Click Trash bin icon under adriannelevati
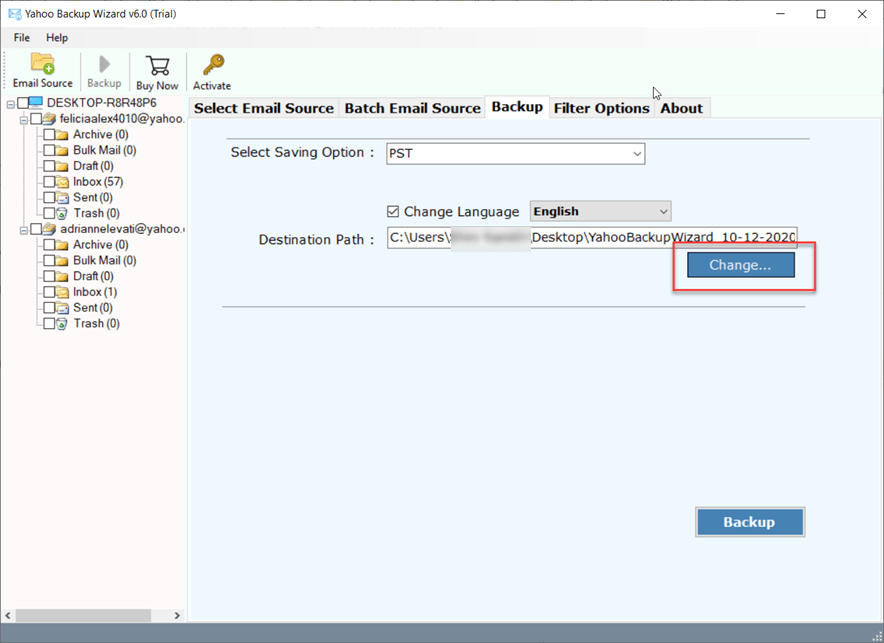The width and height of the screenshot is (884, 643). [x=62, y=324]
